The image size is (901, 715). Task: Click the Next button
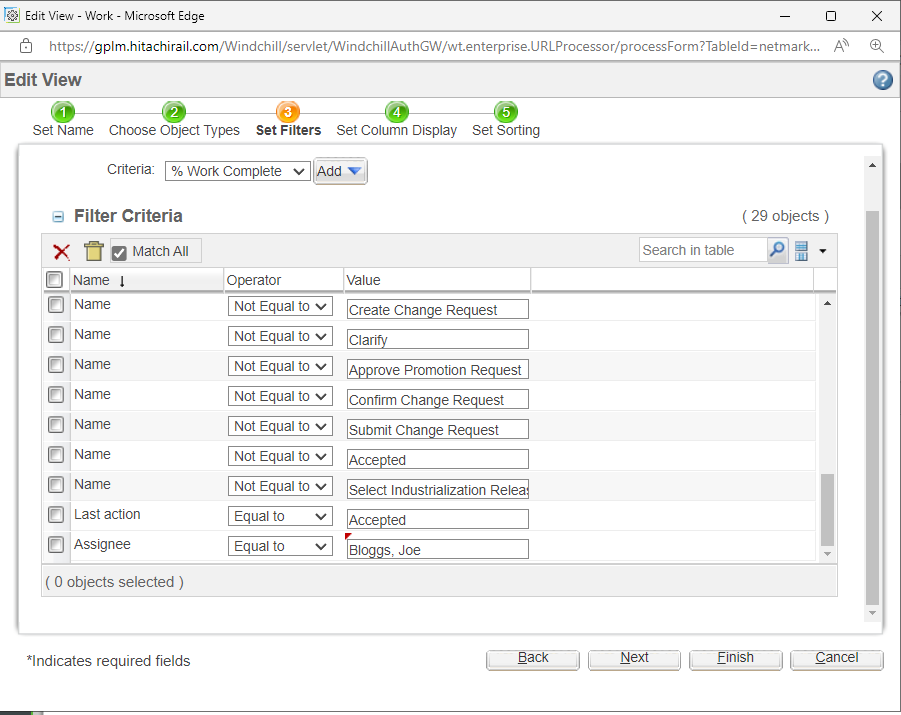[634, 659]
